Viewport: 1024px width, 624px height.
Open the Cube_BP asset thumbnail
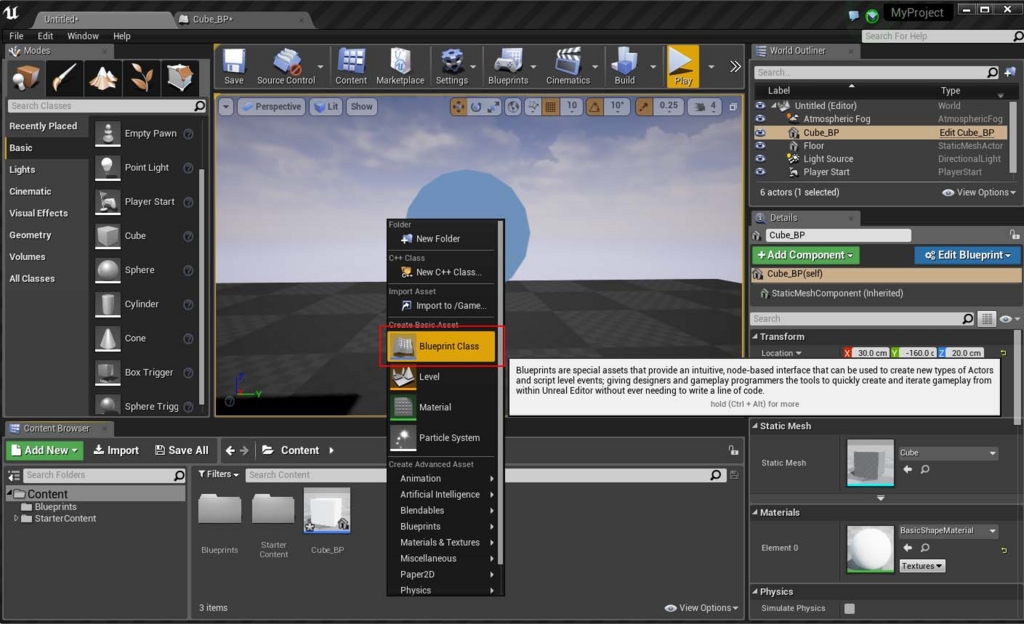point(327,509)
